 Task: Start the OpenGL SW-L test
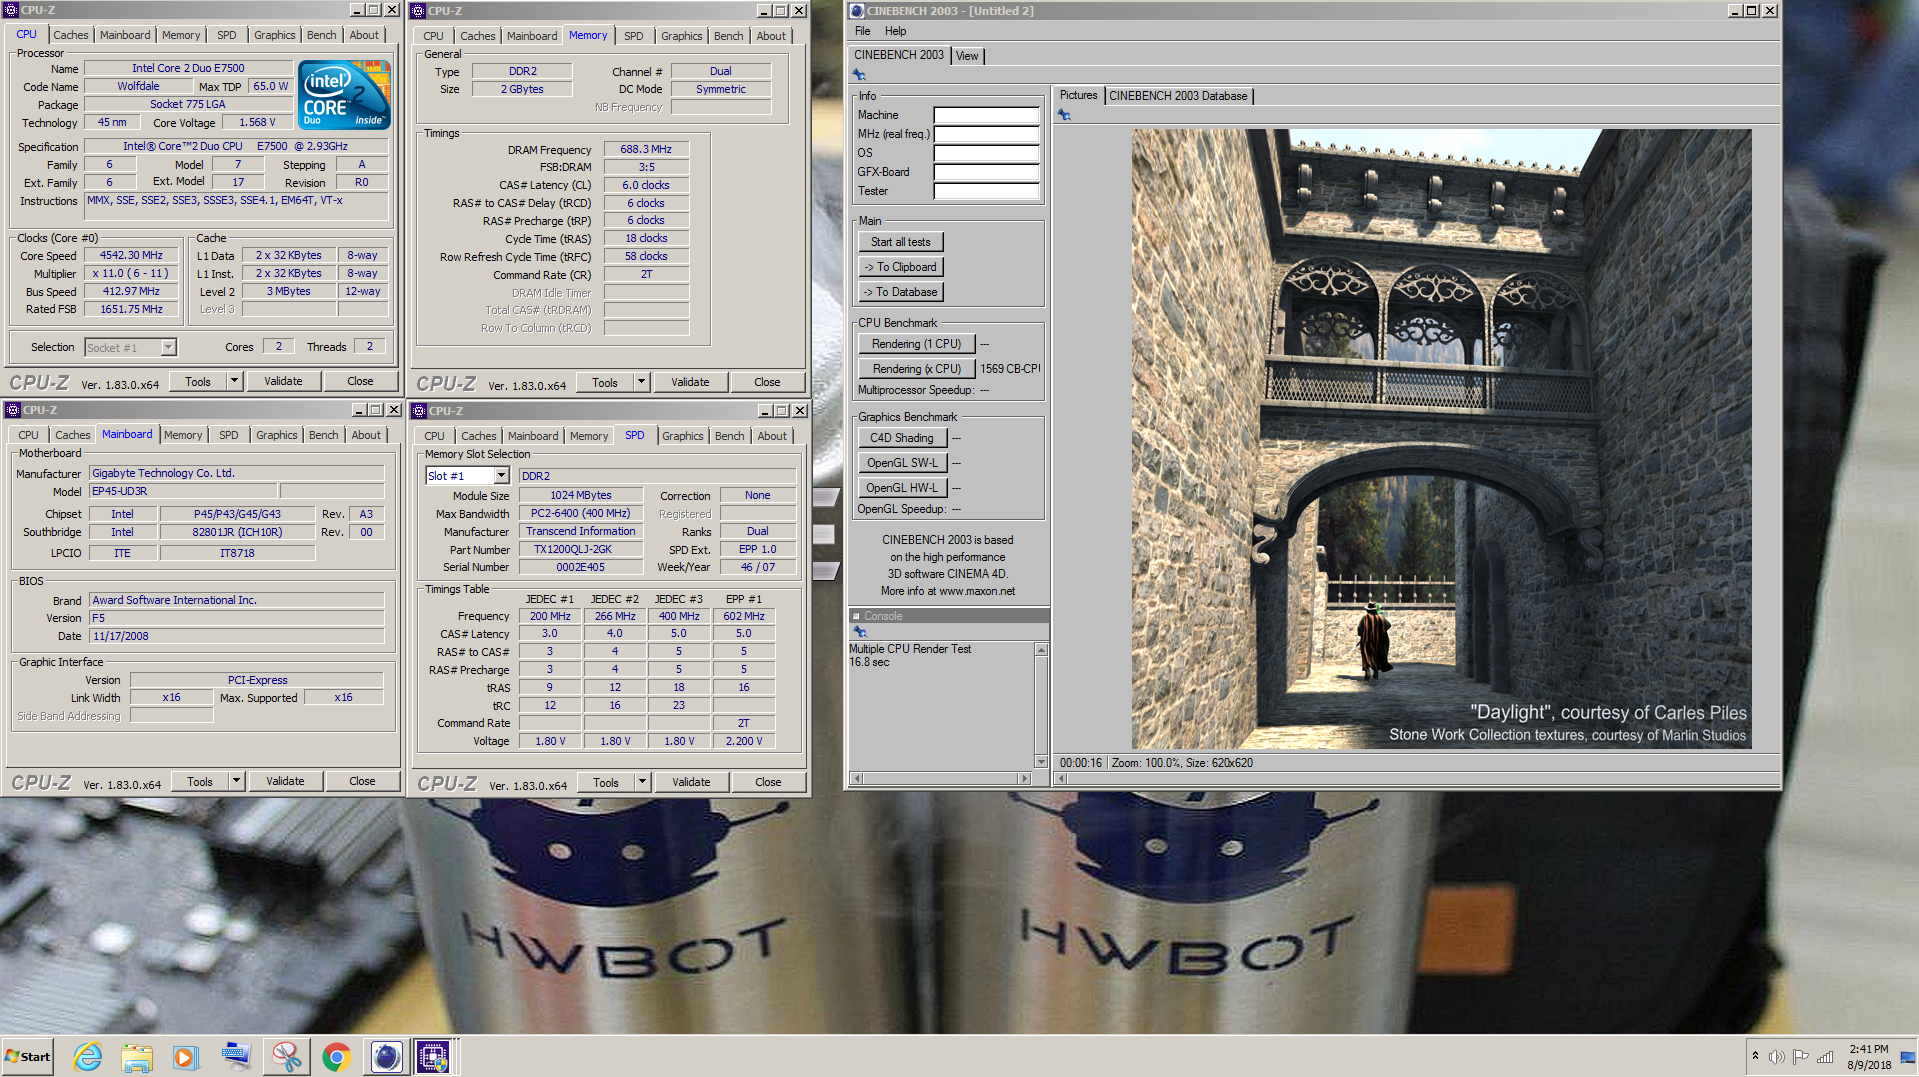(901, 463)
